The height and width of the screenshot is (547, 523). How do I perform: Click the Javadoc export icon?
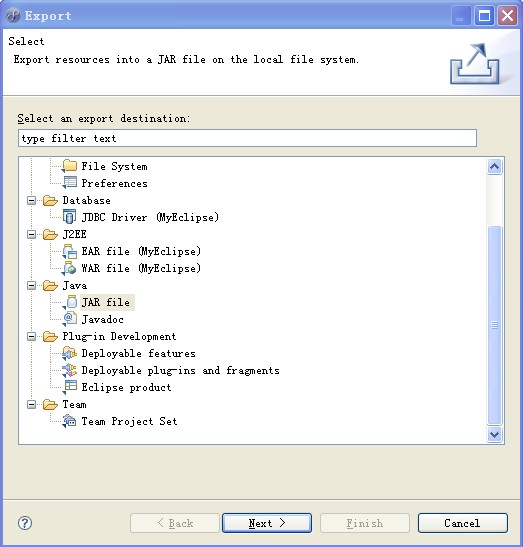pyautogui.click(x=70, y=319)
